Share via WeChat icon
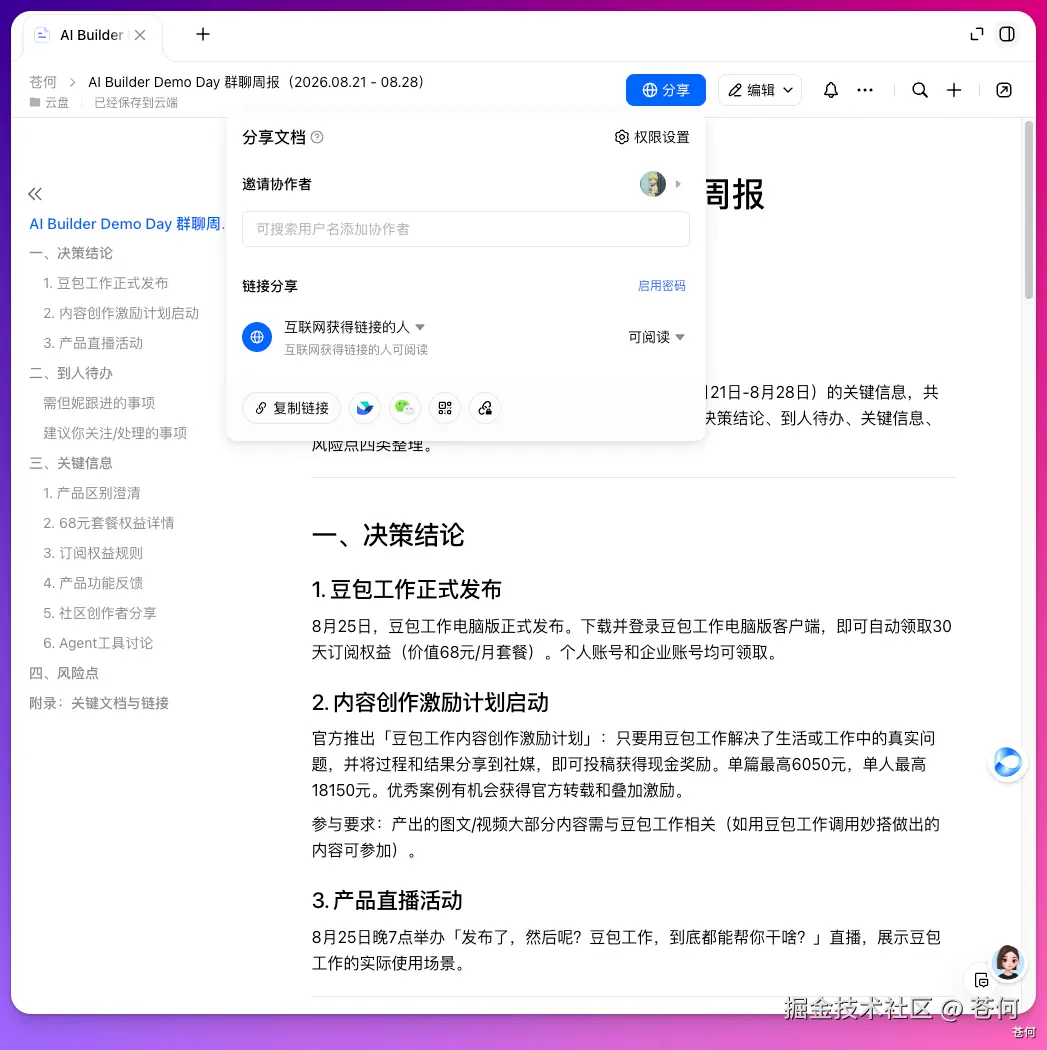Viewport: 1047px width, 1050px height. pyautogui.click(x=404, y=408)
